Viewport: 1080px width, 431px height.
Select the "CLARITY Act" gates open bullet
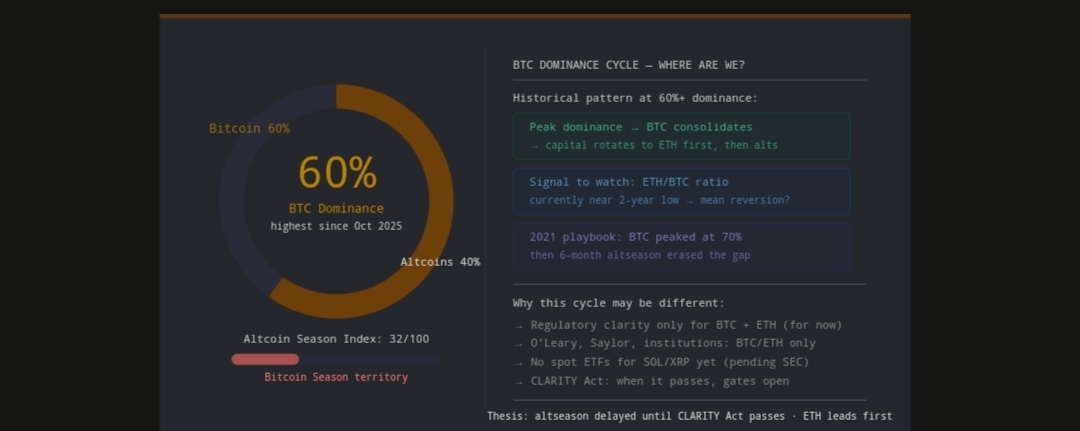coord(651,381)
